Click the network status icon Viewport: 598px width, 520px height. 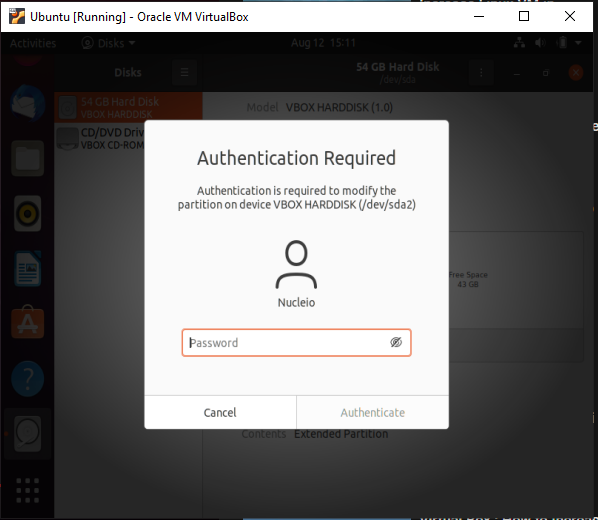pyautogui.click(x=519, y=43)
